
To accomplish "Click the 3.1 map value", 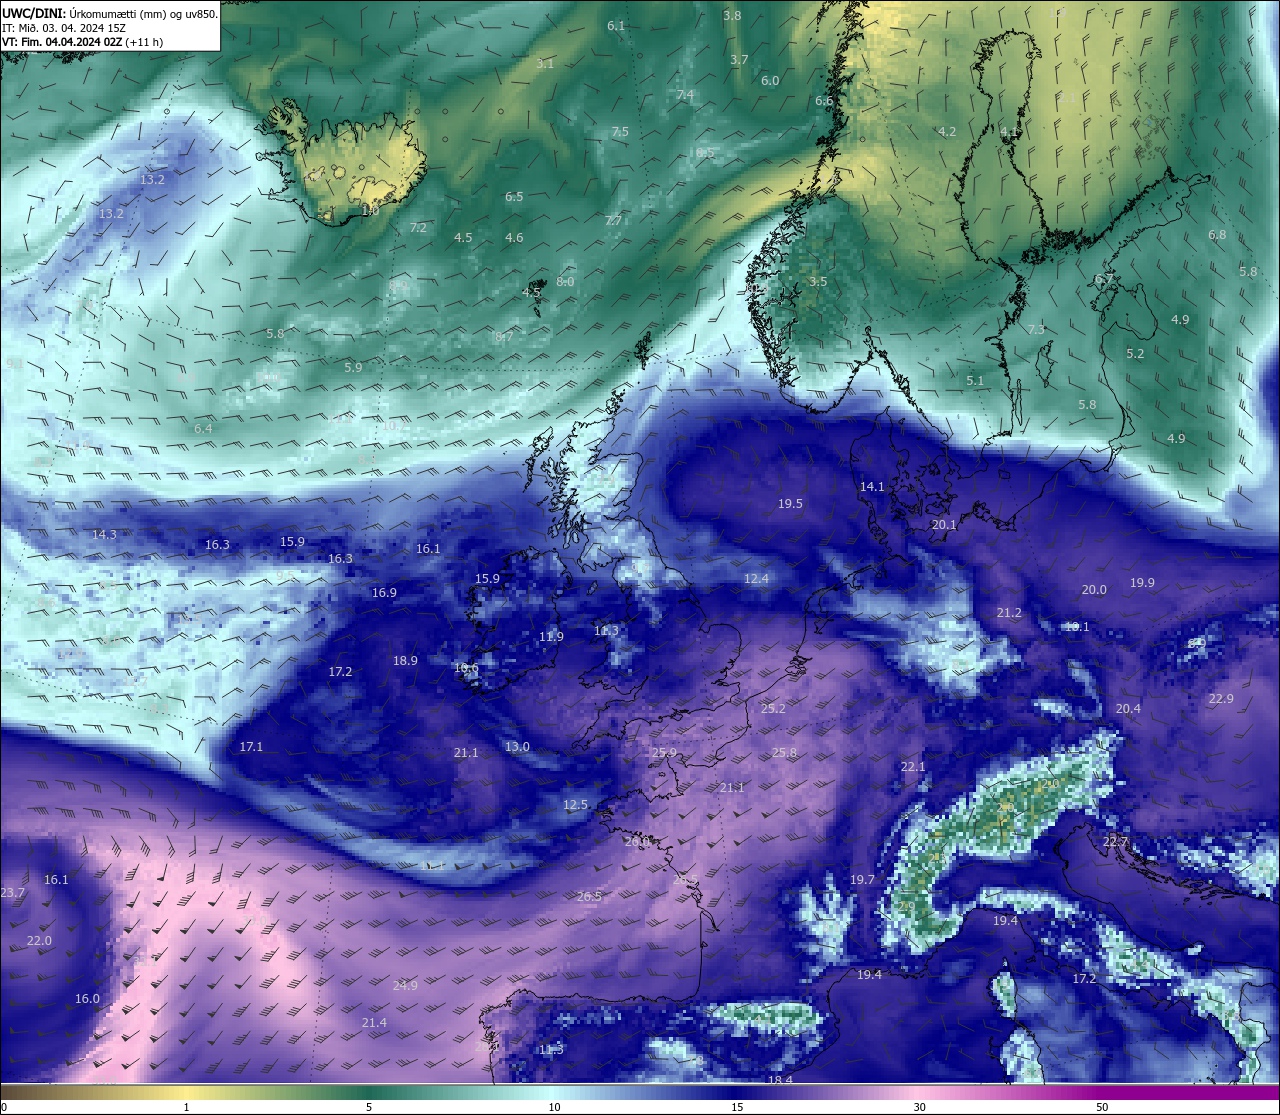I will click(x=545, y=63).
